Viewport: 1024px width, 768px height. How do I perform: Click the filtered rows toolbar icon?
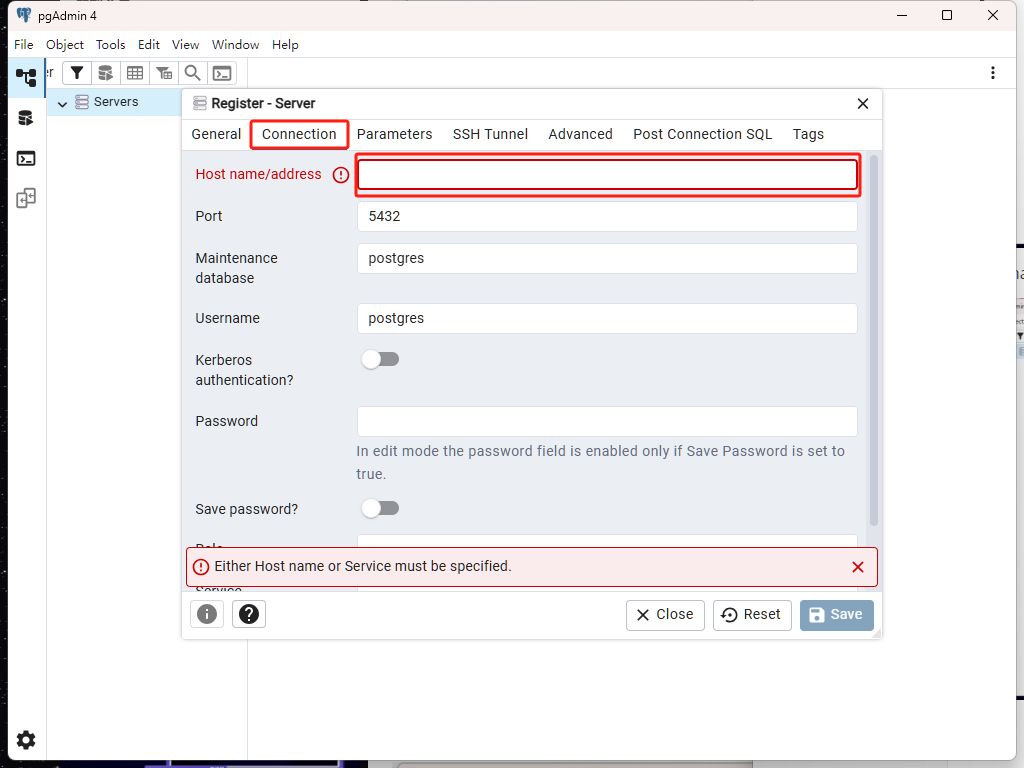coord(164,72)
